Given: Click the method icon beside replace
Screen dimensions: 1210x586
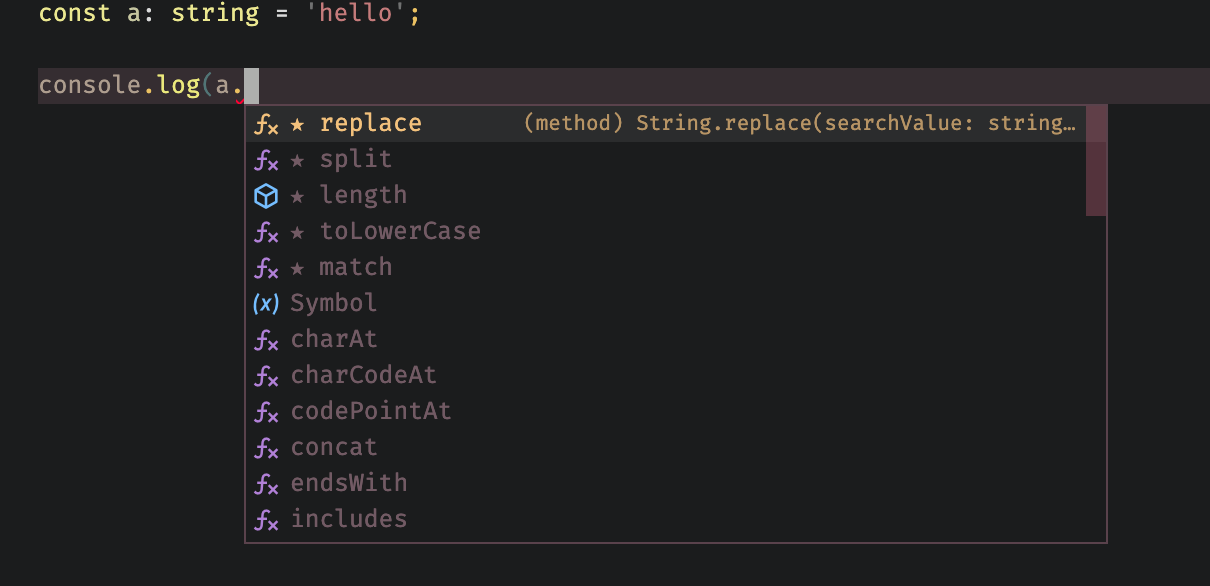Looking at the screenshot, I should pyautogui.click(x=266, y=123).
